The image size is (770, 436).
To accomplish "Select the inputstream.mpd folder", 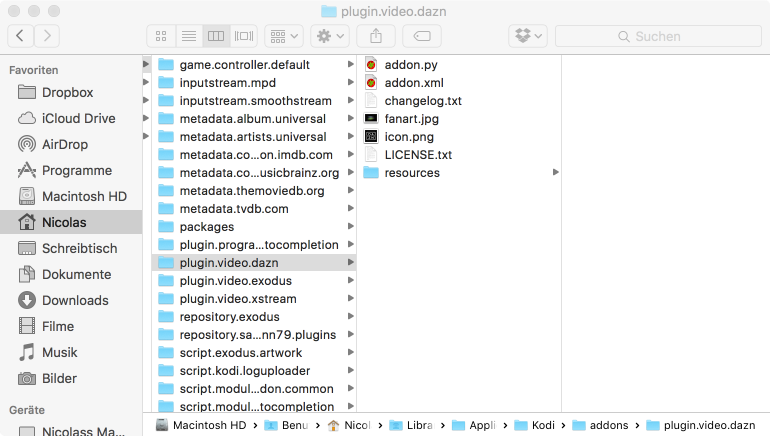I will click(x=254, y=83).
